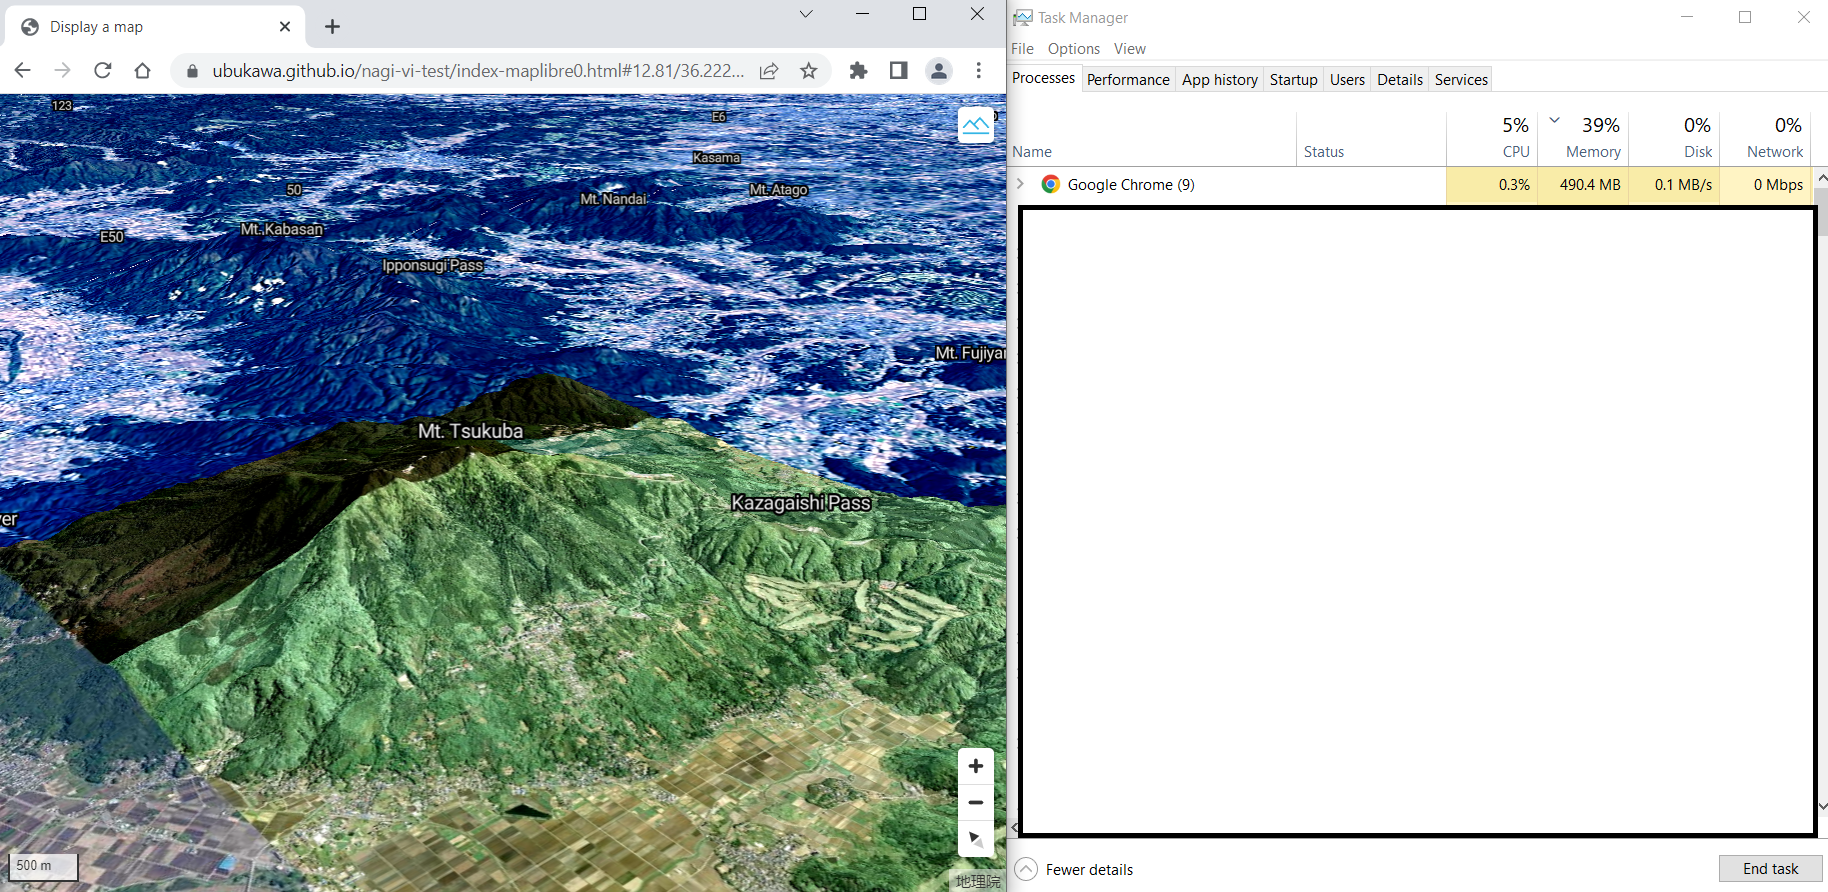
Task: Go back in Chrome
Action: 22,70
